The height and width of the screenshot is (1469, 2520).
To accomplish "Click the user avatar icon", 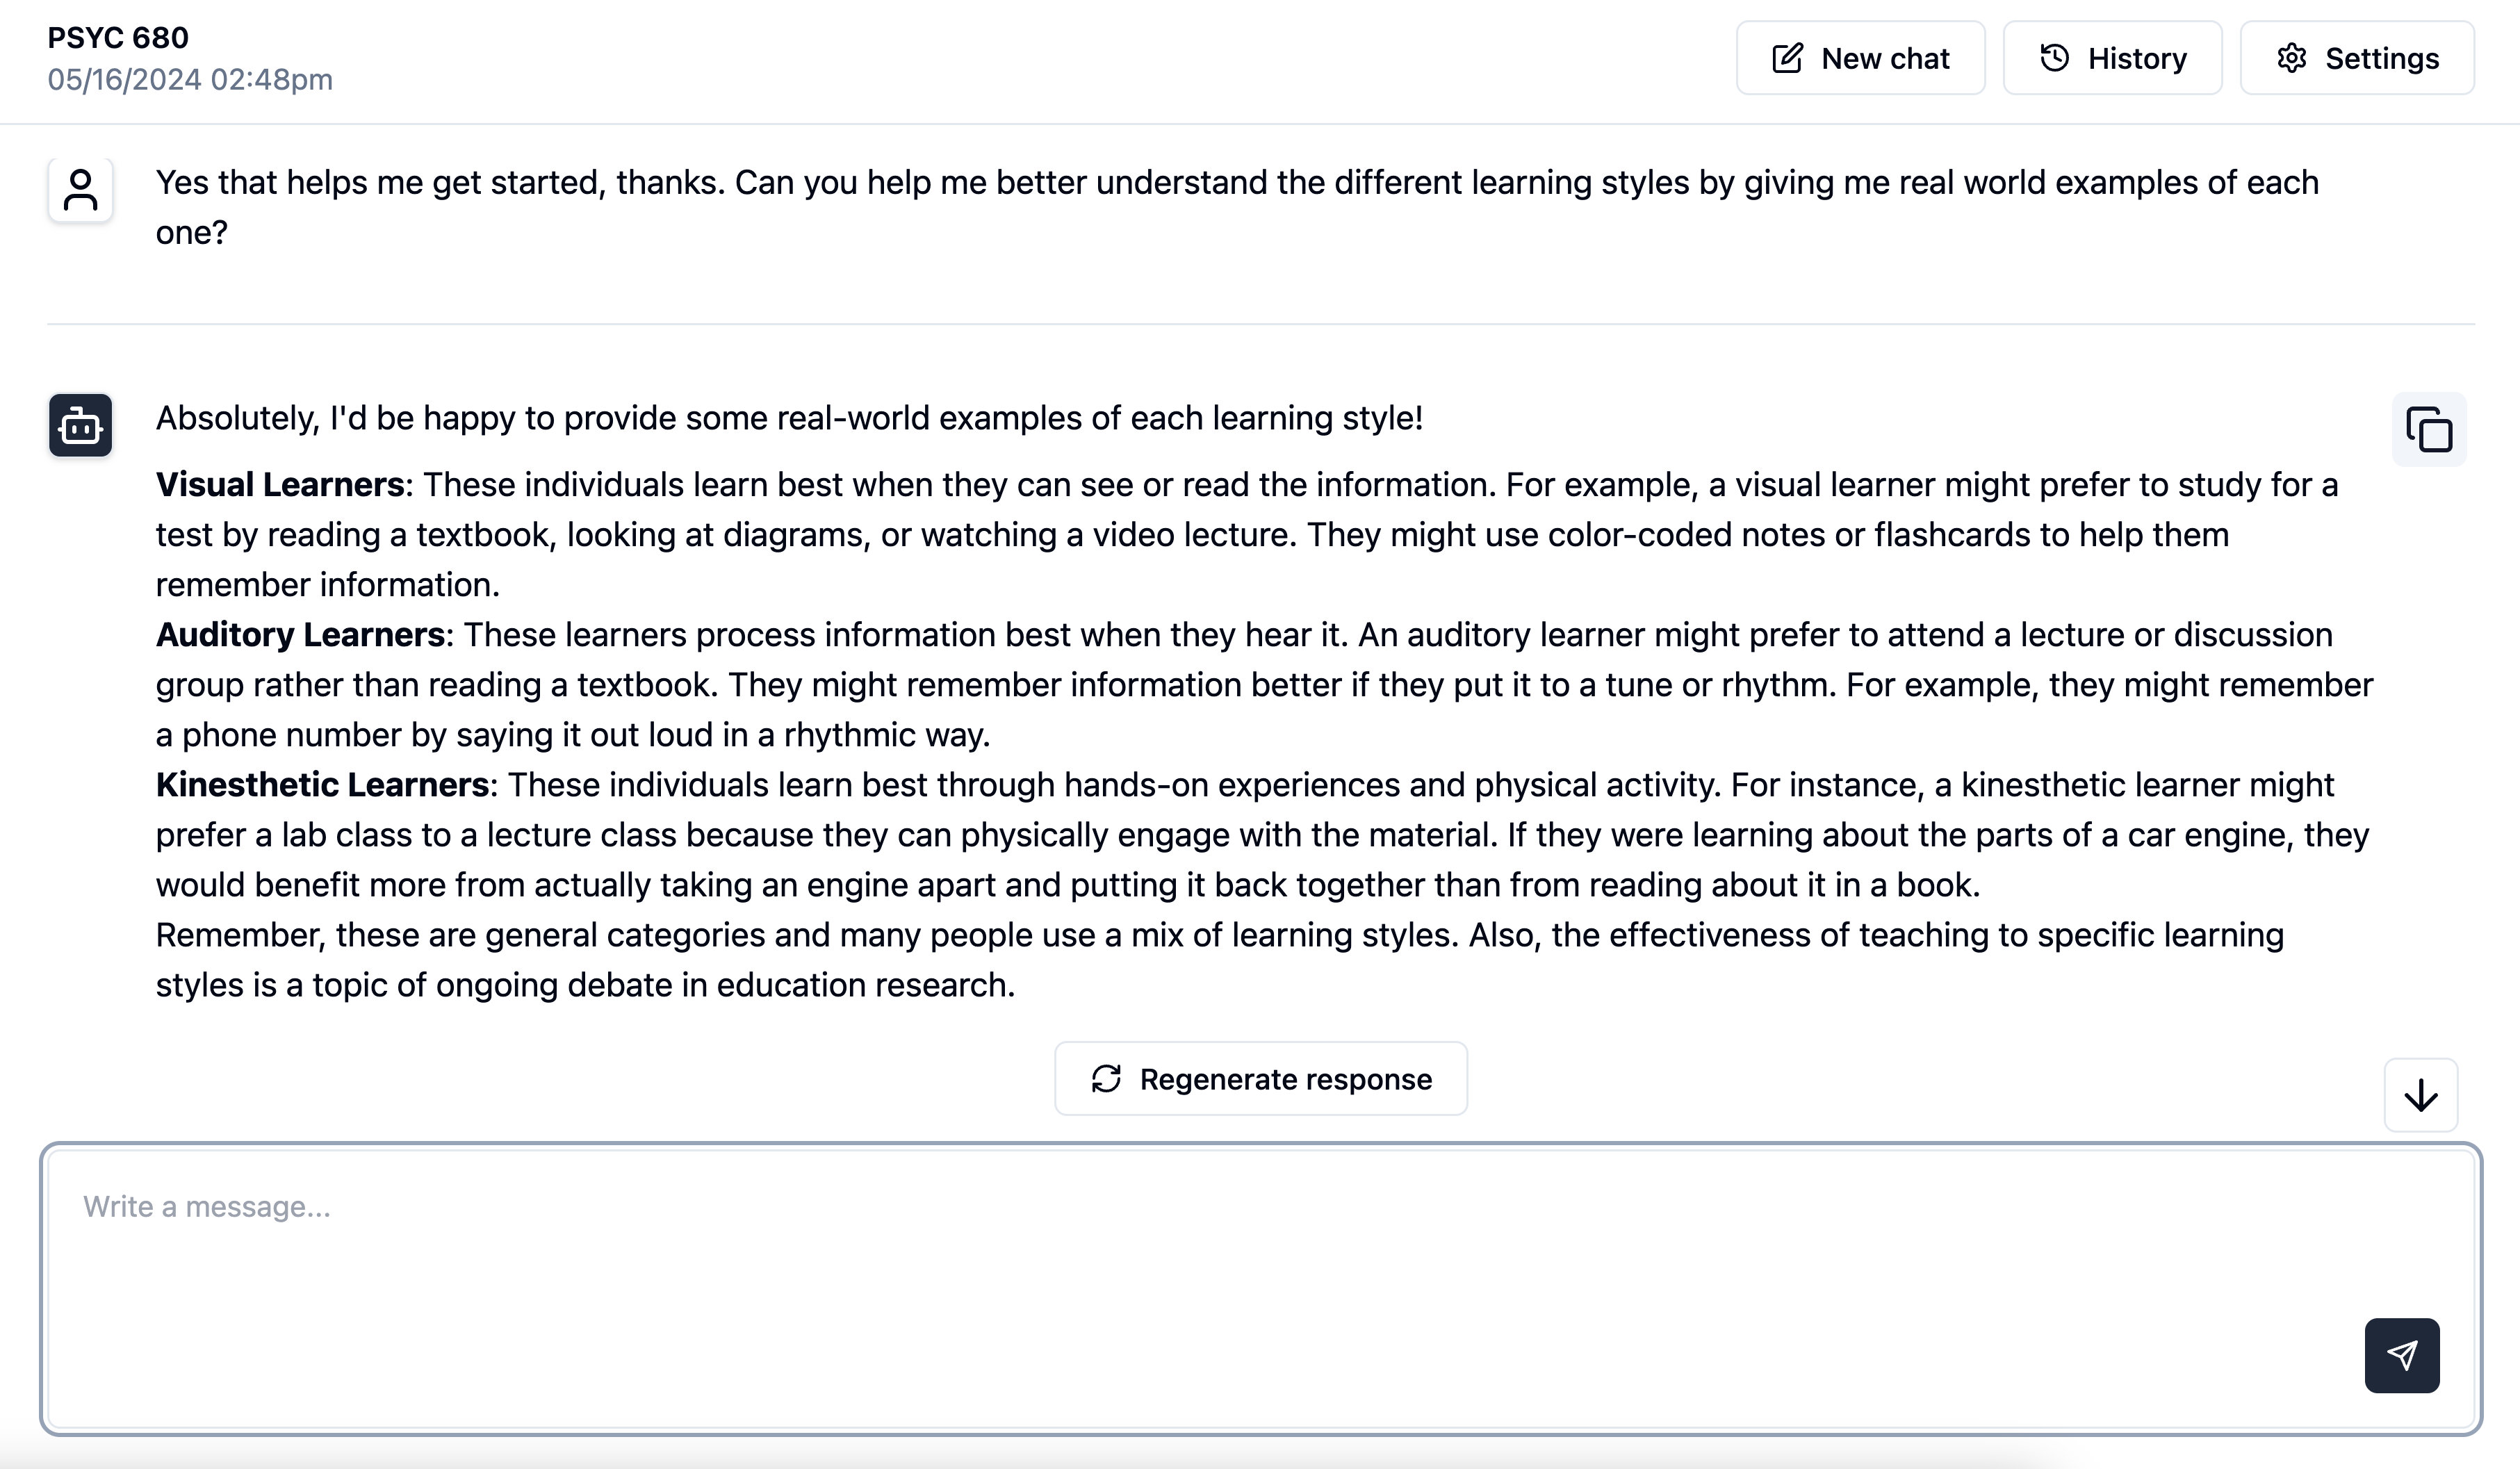I will (x=80, y=190).
